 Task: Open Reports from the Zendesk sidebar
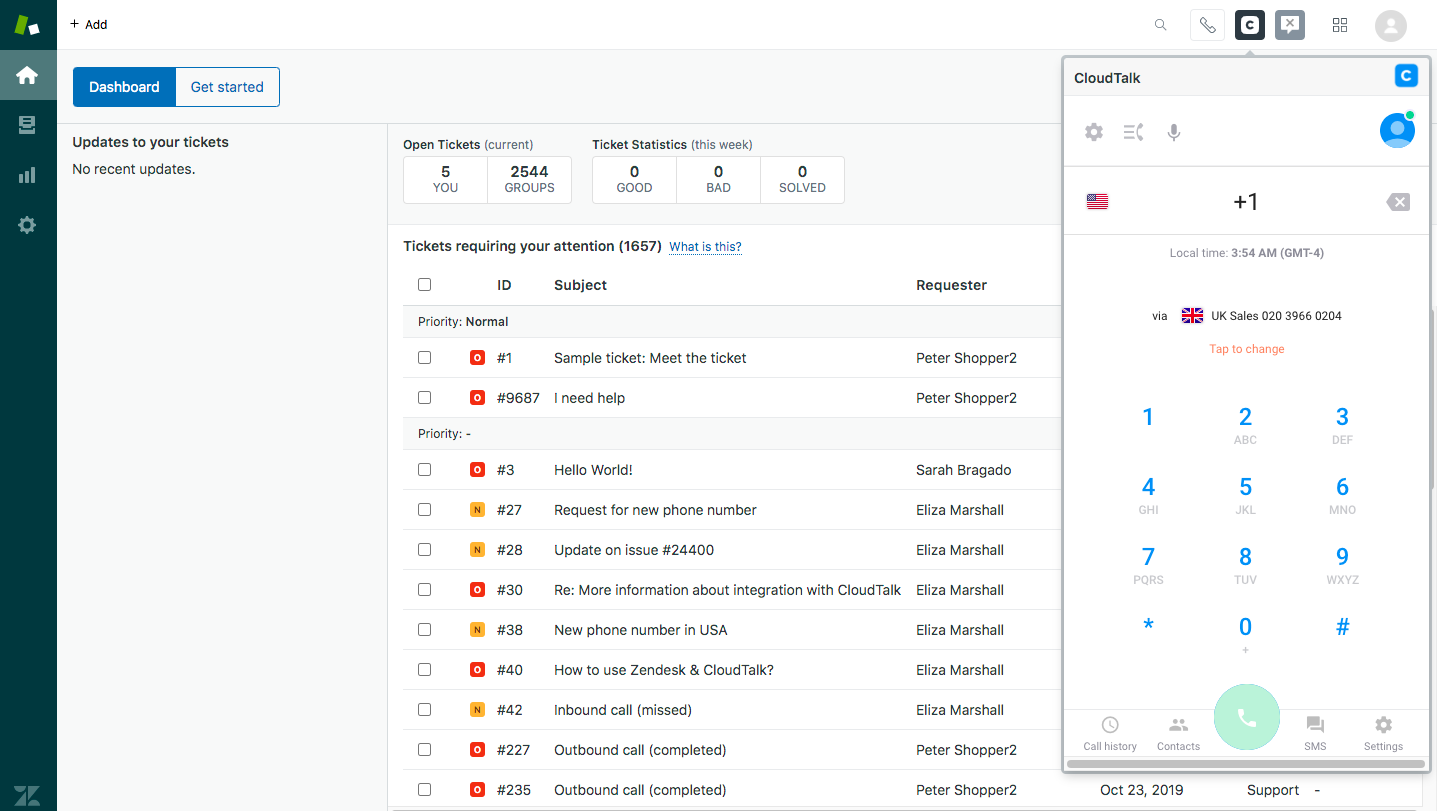pos(27,175)
